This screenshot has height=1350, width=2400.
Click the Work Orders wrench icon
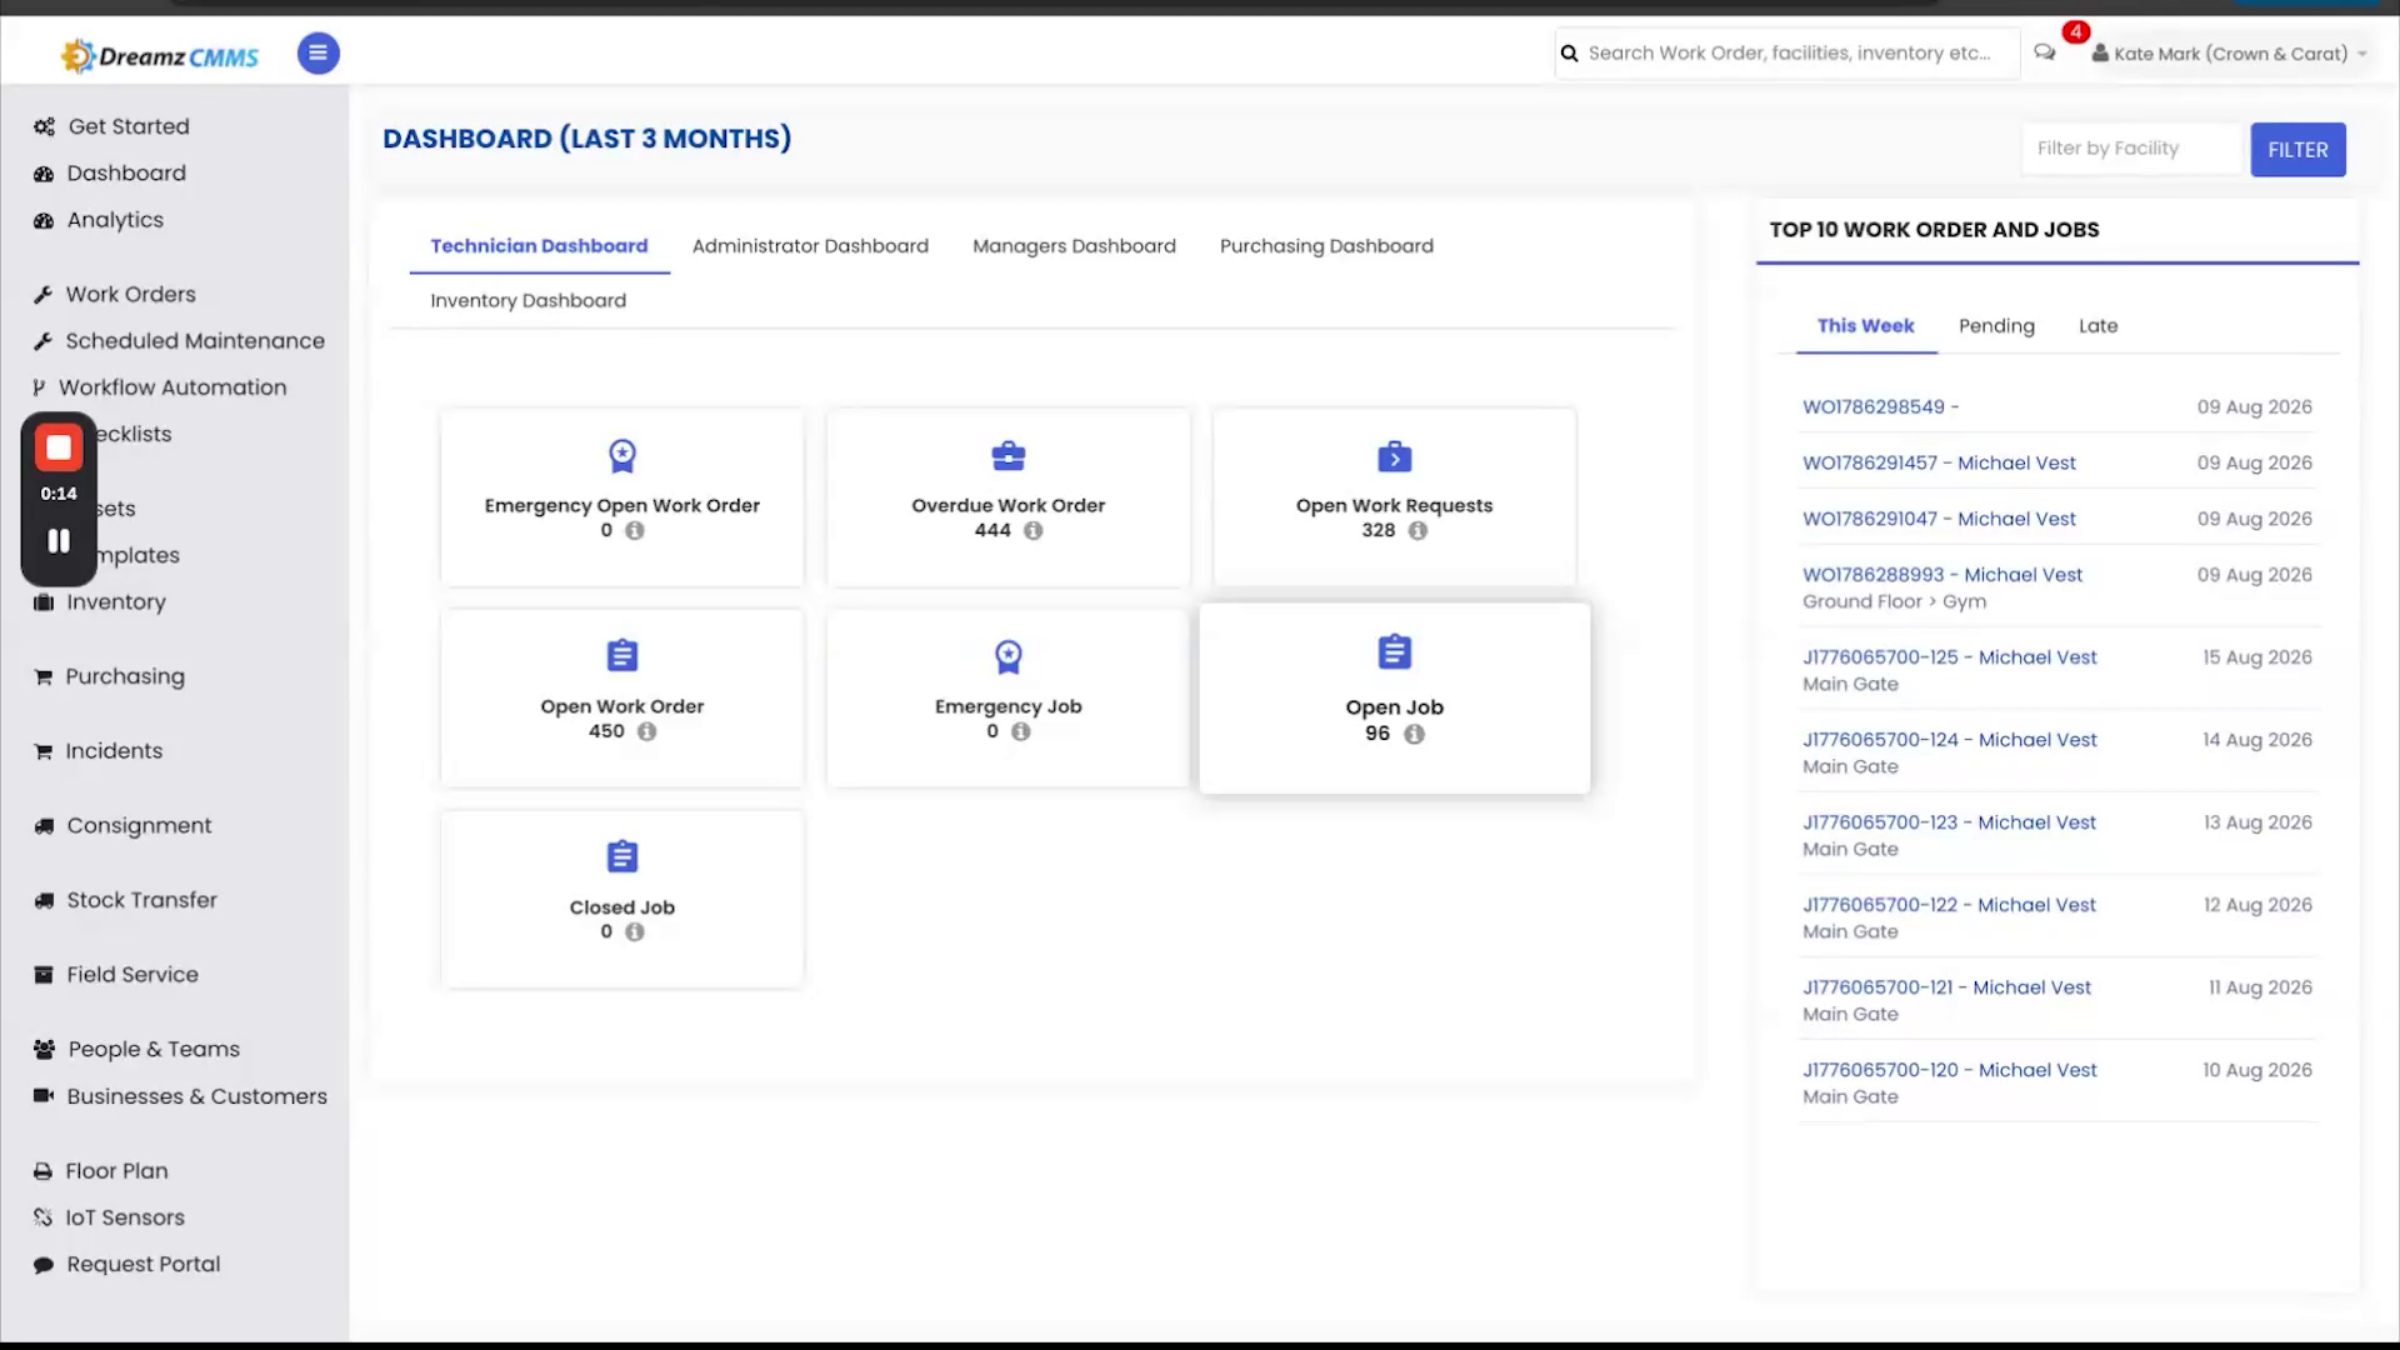click(x=43, y=295)
